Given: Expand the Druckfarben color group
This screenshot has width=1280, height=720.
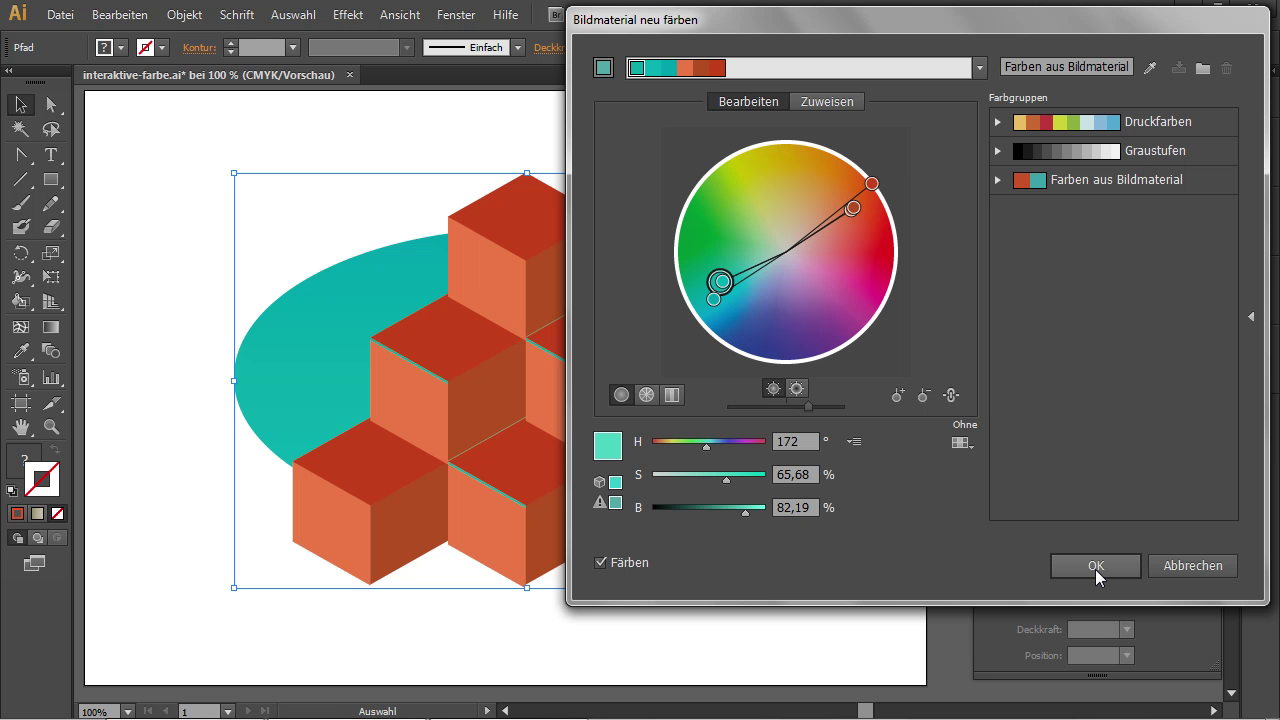Looking at the screenshot, I should (x=997, y=122).
